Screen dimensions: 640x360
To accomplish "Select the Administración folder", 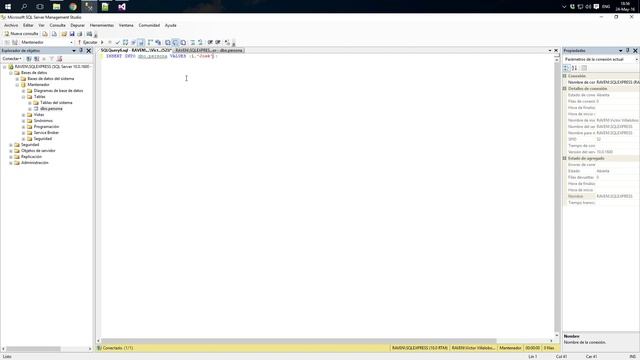I will pyautogui.click(x=35, y=163).
